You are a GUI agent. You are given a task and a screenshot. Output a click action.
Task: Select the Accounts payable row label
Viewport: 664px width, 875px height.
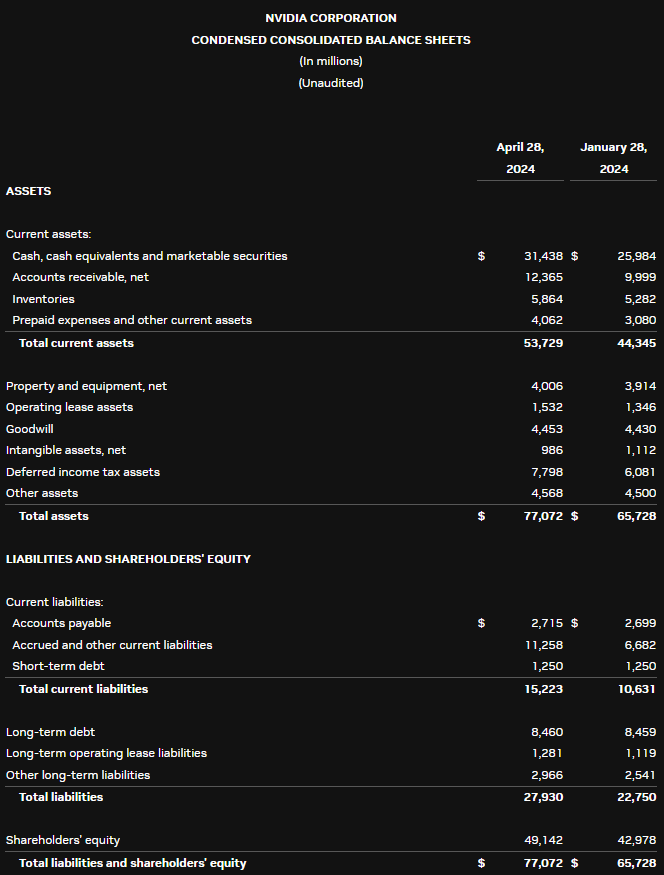coord(61,623)
